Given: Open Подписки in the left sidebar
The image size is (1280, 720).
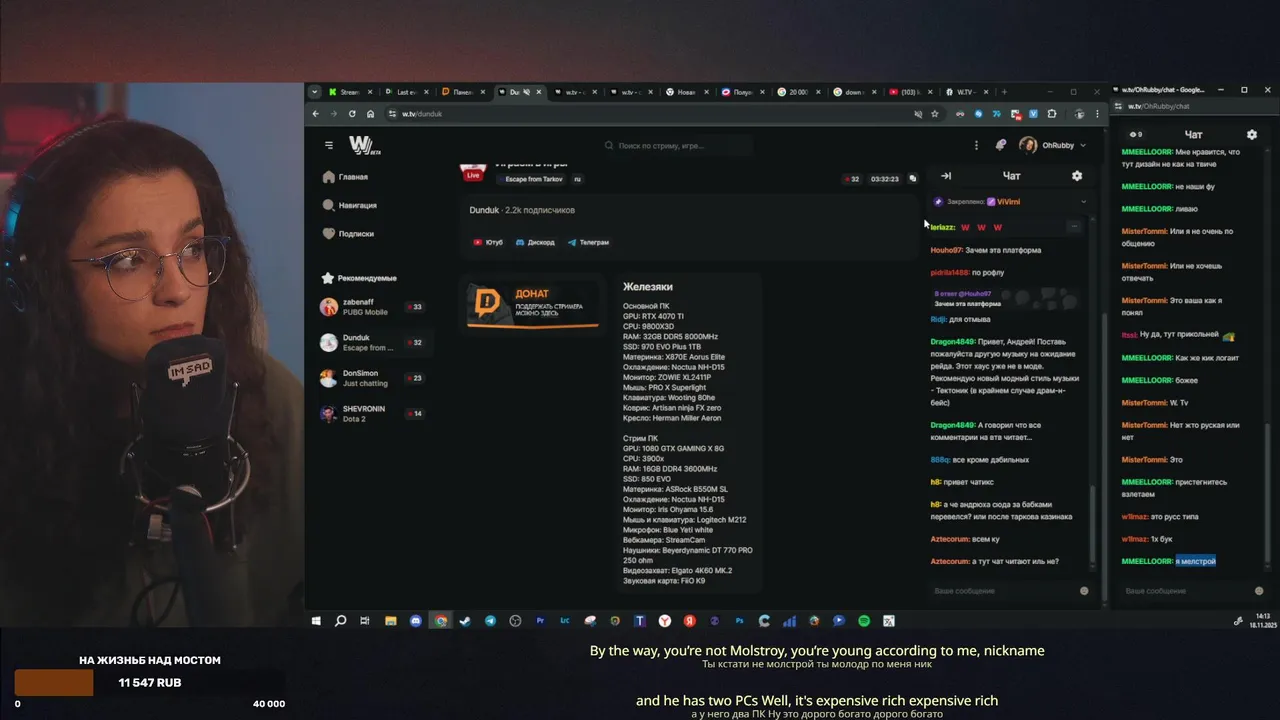Looking at the screenshot, I should coord(348,233).
